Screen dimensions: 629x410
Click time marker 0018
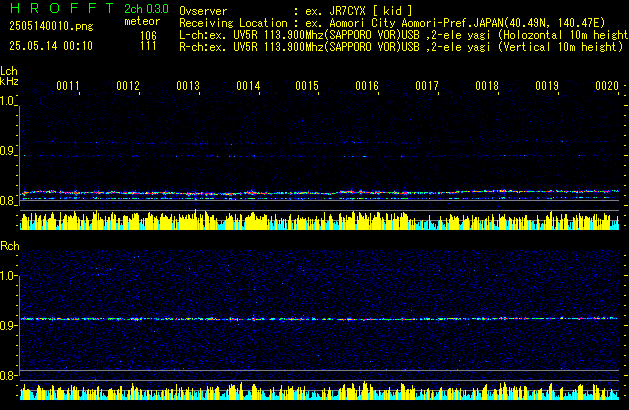pos(487,86)
